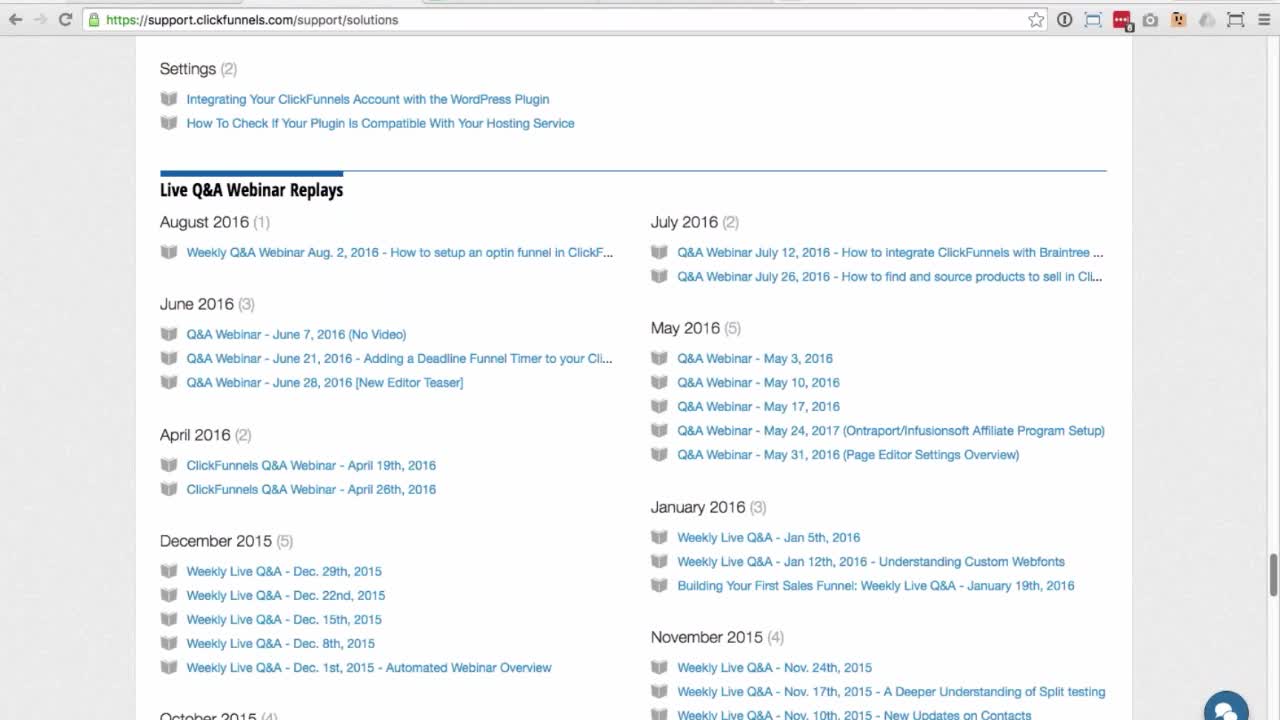
Task: Click book icon beside July 12, 2016 webinar
Action: point(660,252)
